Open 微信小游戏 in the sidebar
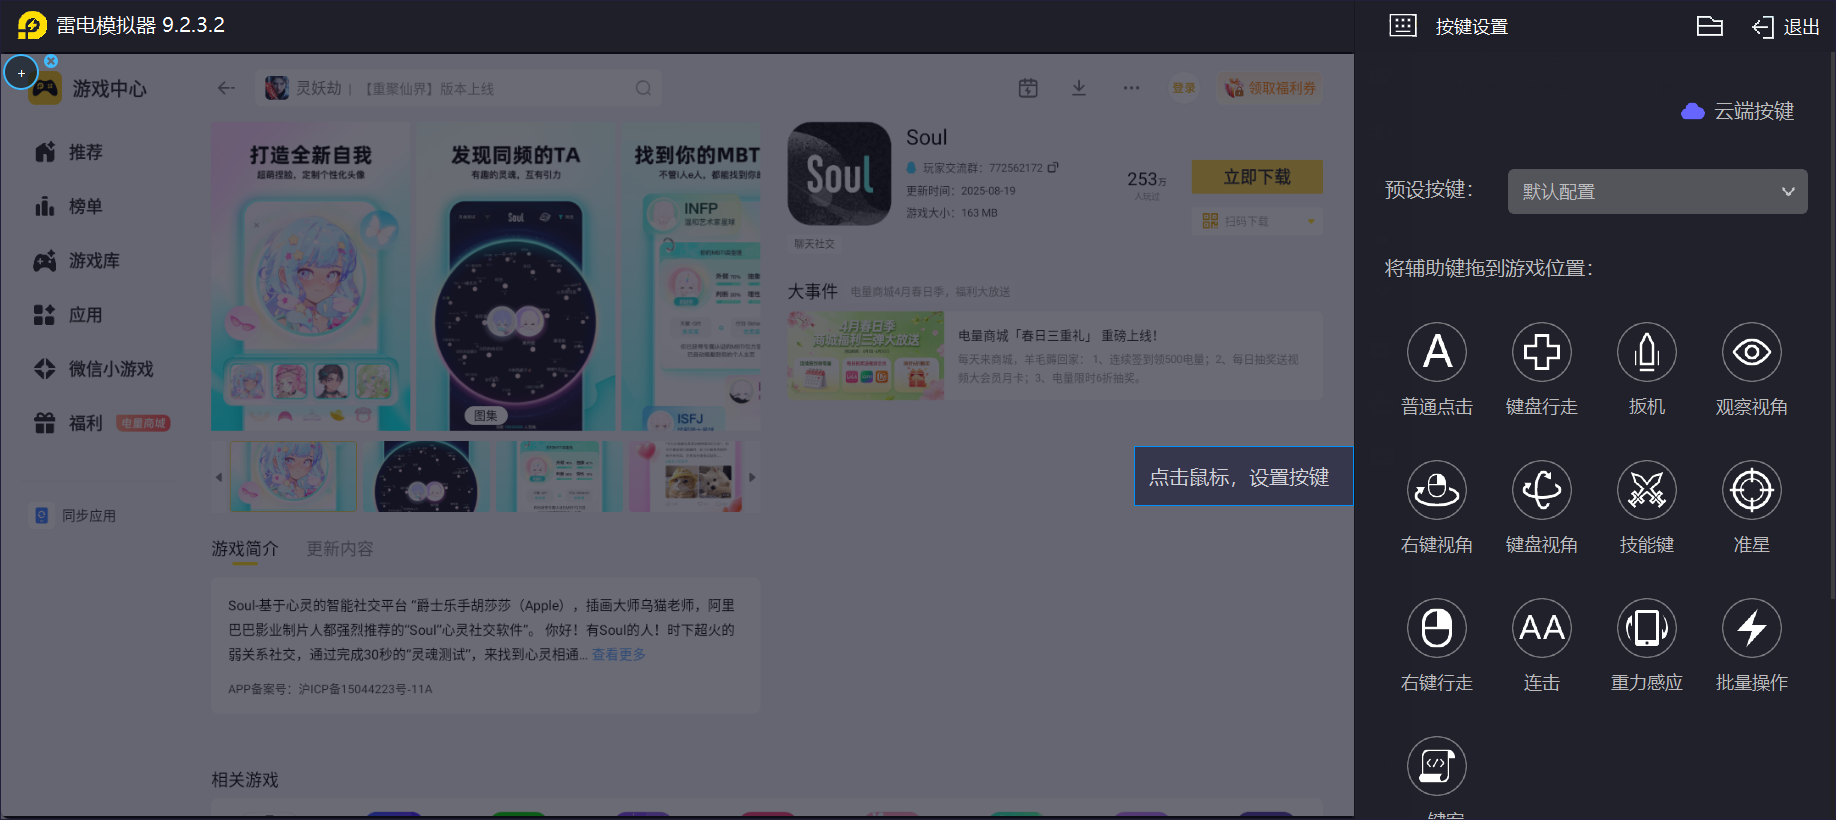1836x820 pixels. (94, 369)
